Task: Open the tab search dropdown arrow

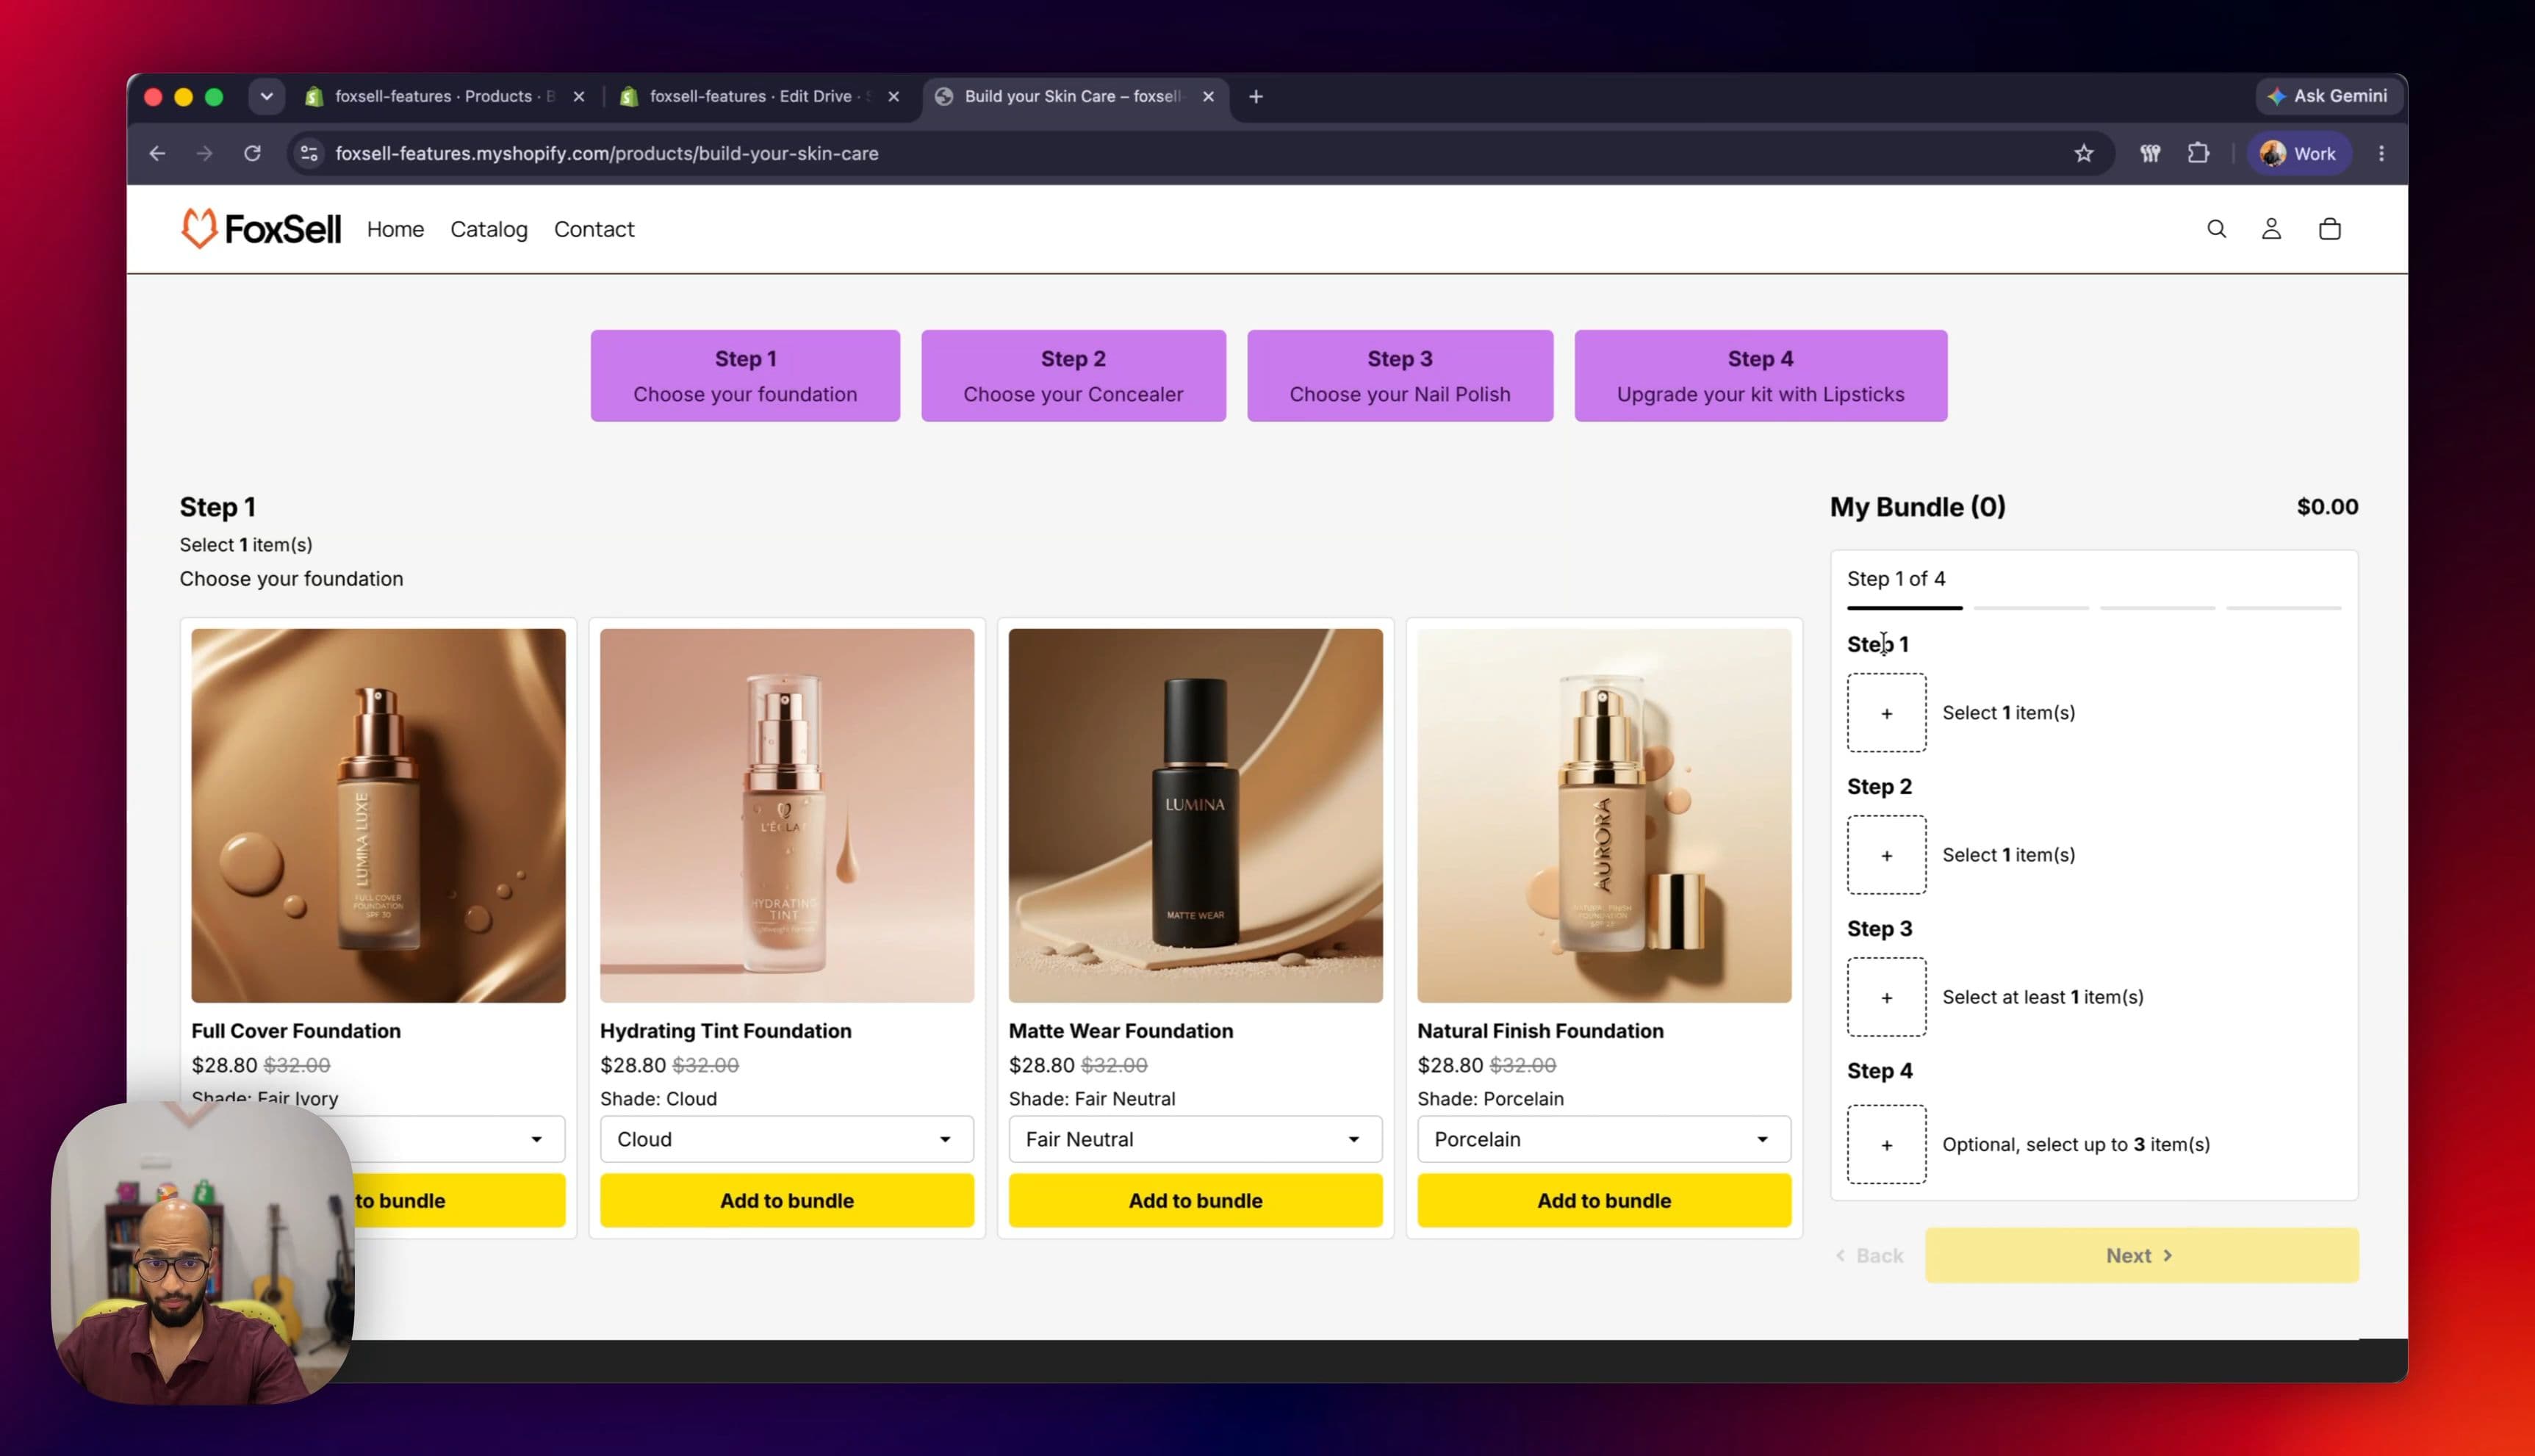Action: [x=266, y=96]
